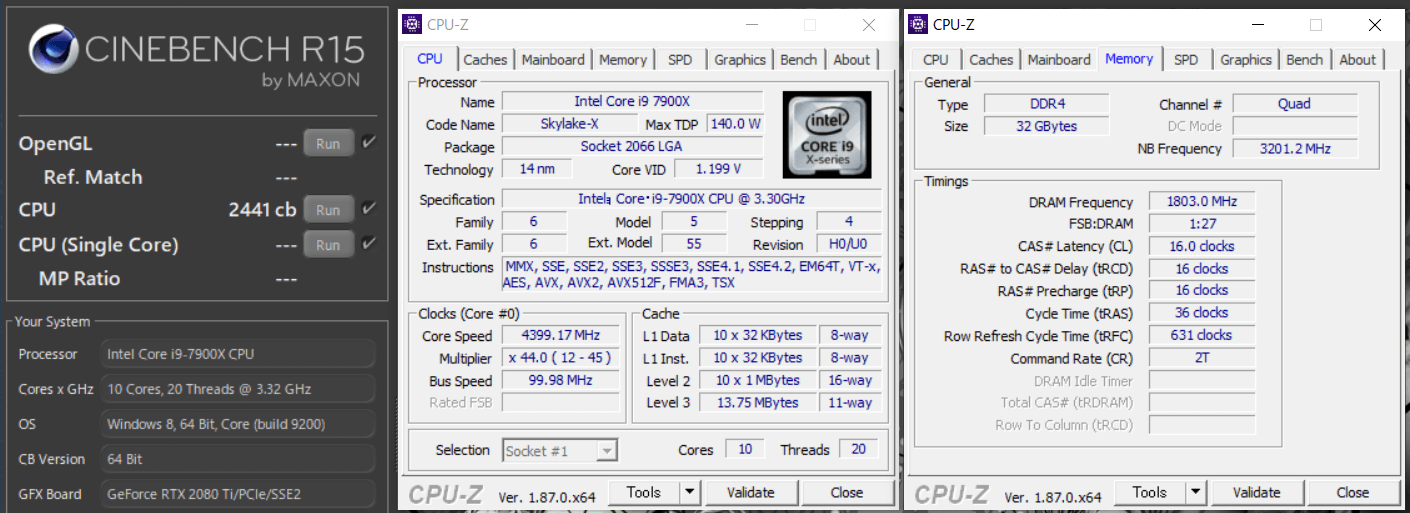Click the Core Speed value 4399.17 MHz
The image size is (1410, 513).
560,335
